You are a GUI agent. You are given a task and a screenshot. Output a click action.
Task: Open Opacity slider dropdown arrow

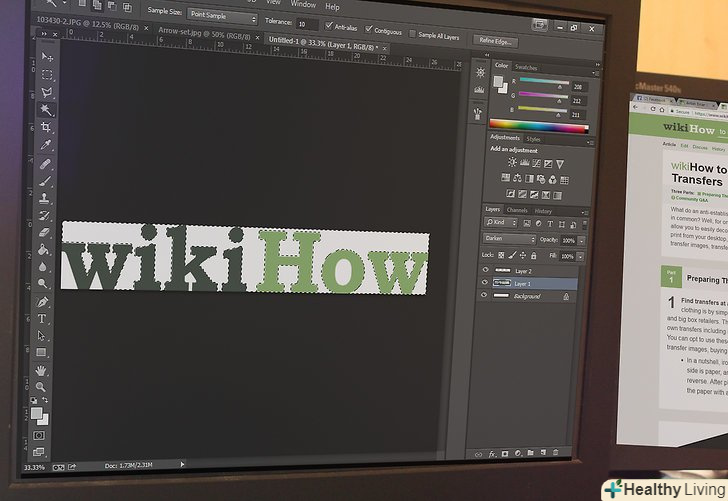[581, 241]
